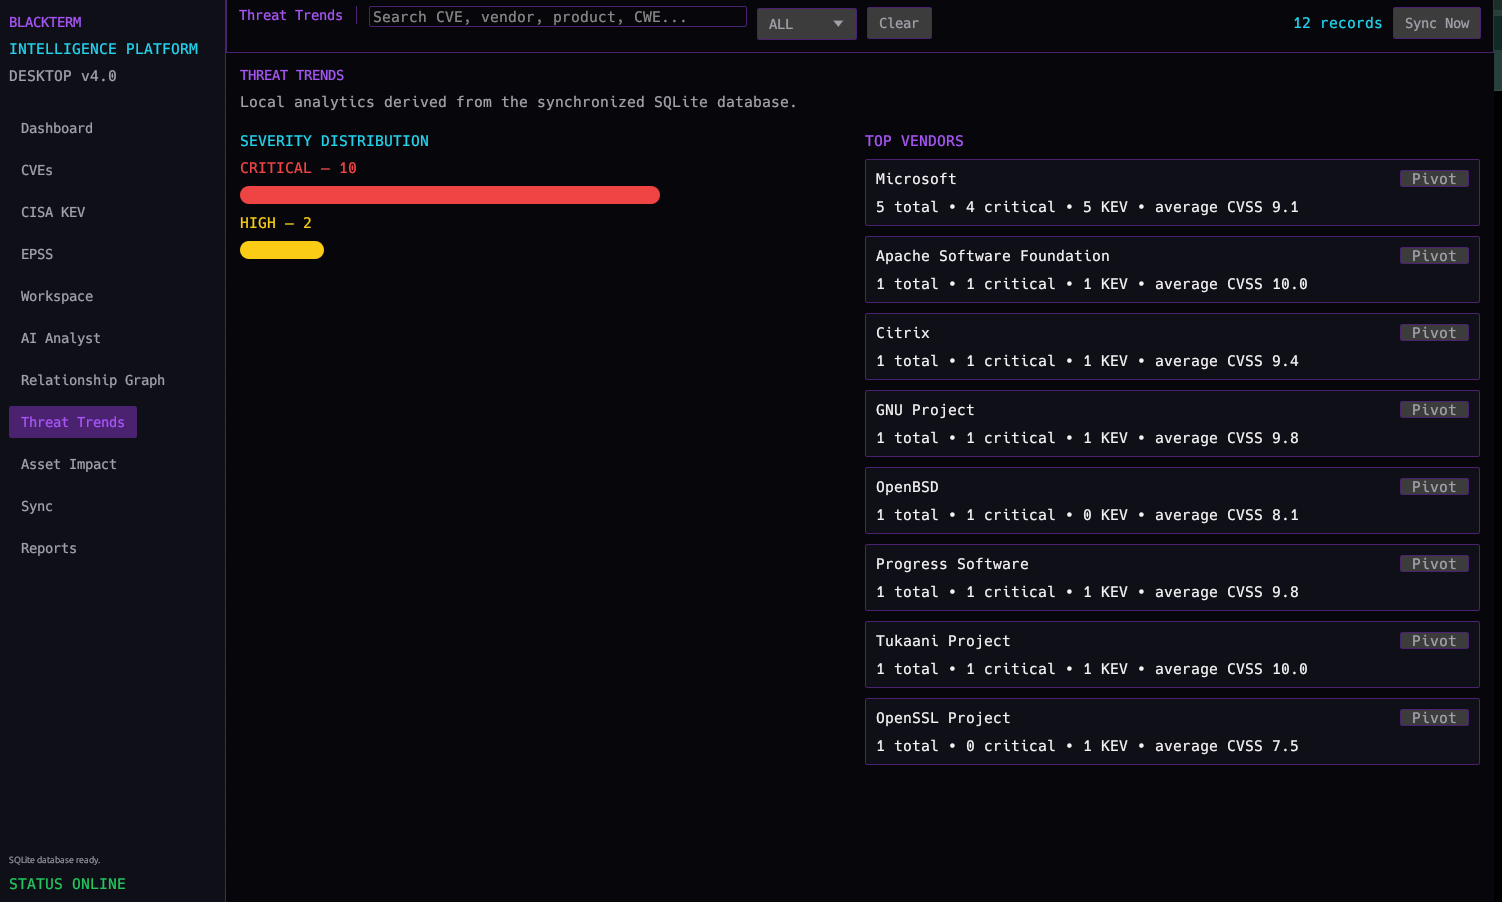Select the Progress Software vendor name

(x=952, y=564)
